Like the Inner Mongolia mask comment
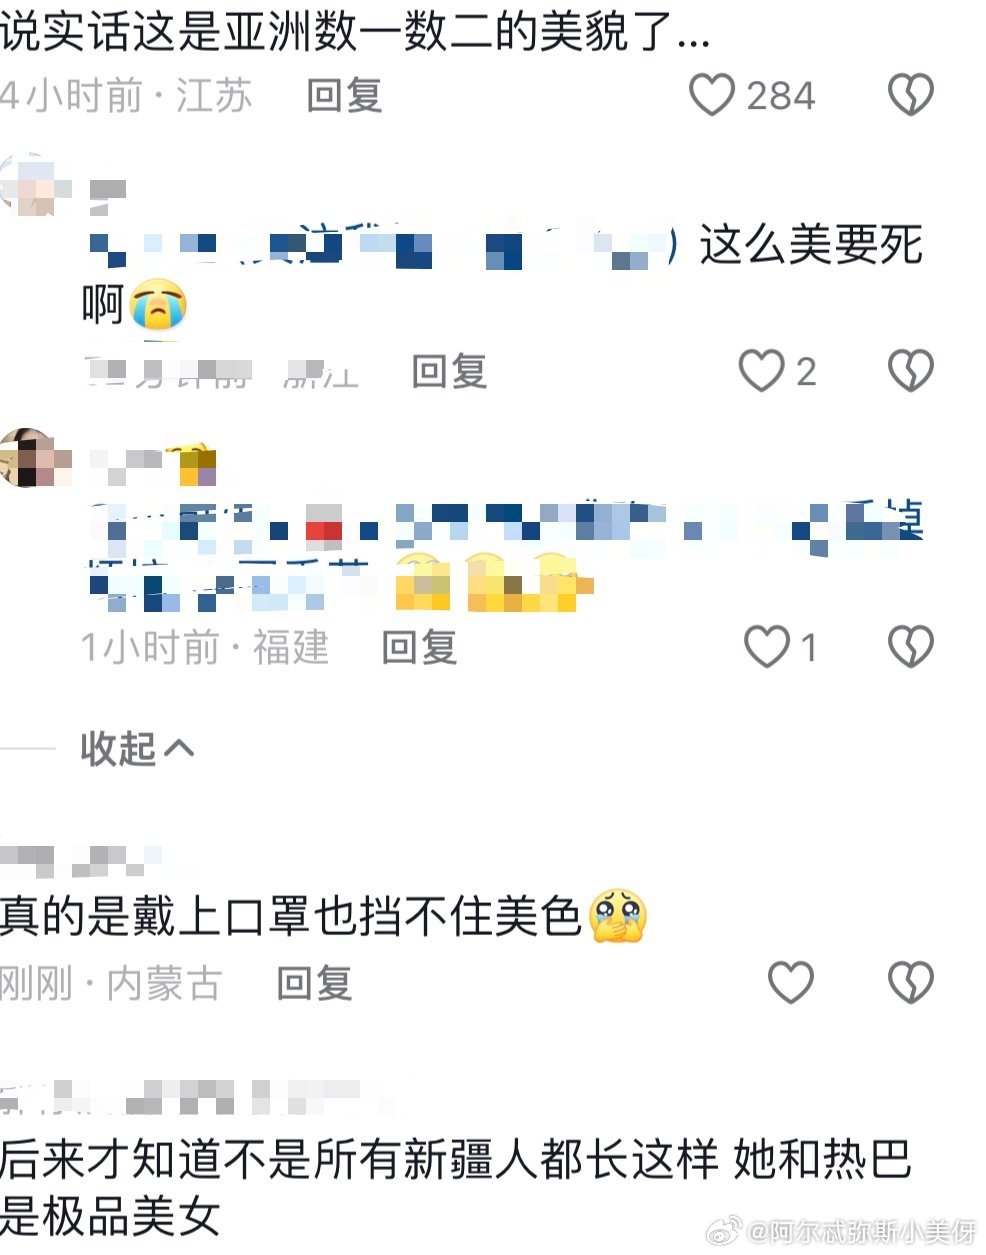 790,982
